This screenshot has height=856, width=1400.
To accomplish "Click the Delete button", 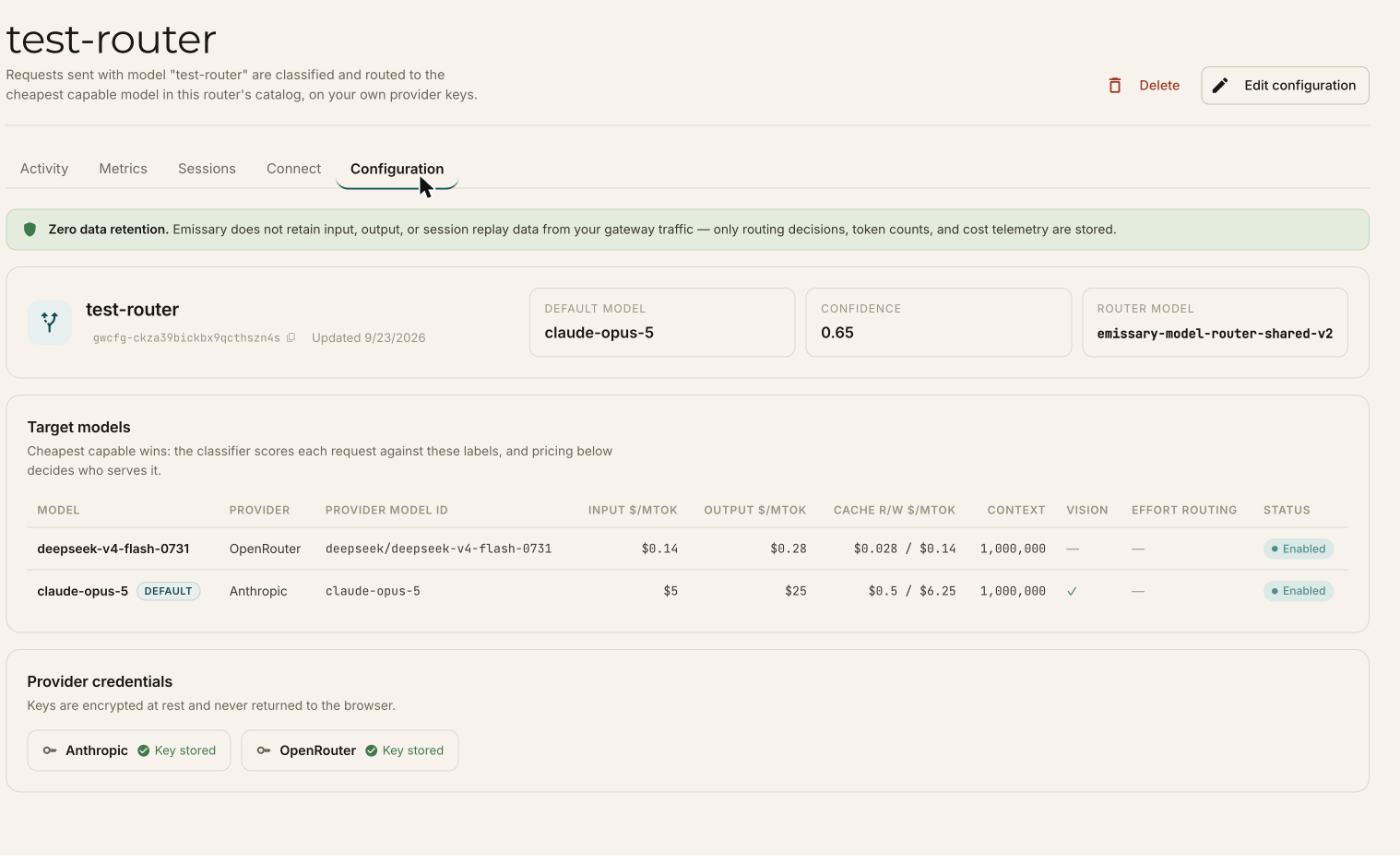I will pyautogui.click(x=1144, y=86).
